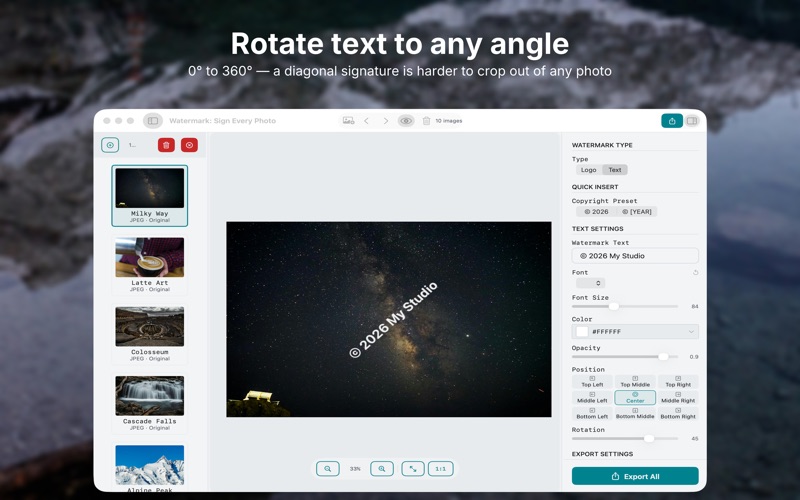Set position to Middle Left

[x=592, y=397]
